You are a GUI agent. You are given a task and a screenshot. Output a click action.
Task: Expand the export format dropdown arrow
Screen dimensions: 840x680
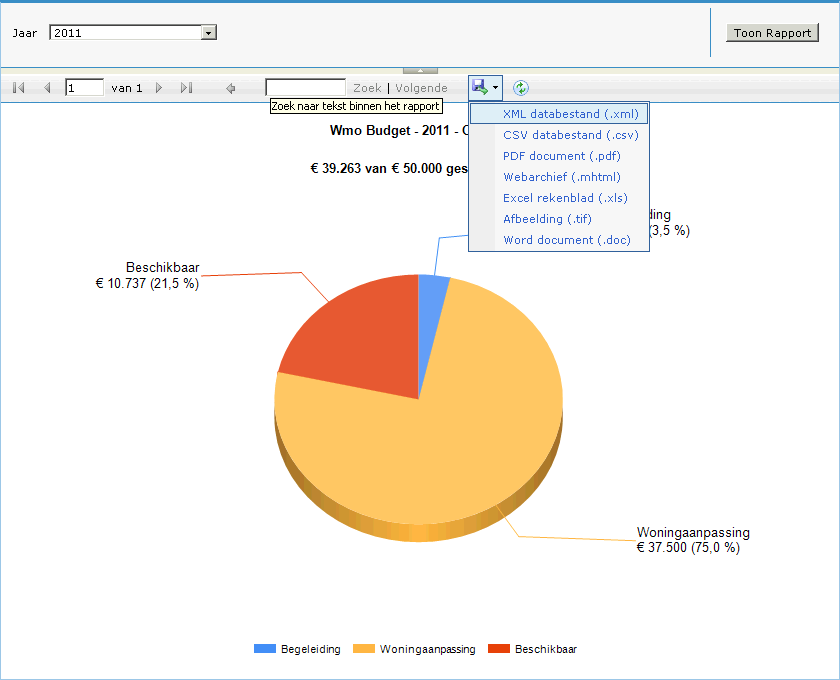click(x=493, y=87)
